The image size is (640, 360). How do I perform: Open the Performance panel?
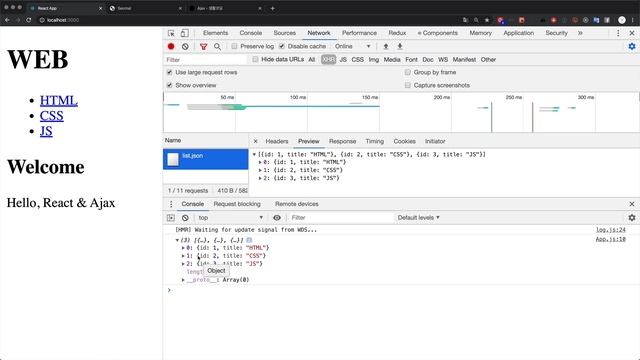359,33
